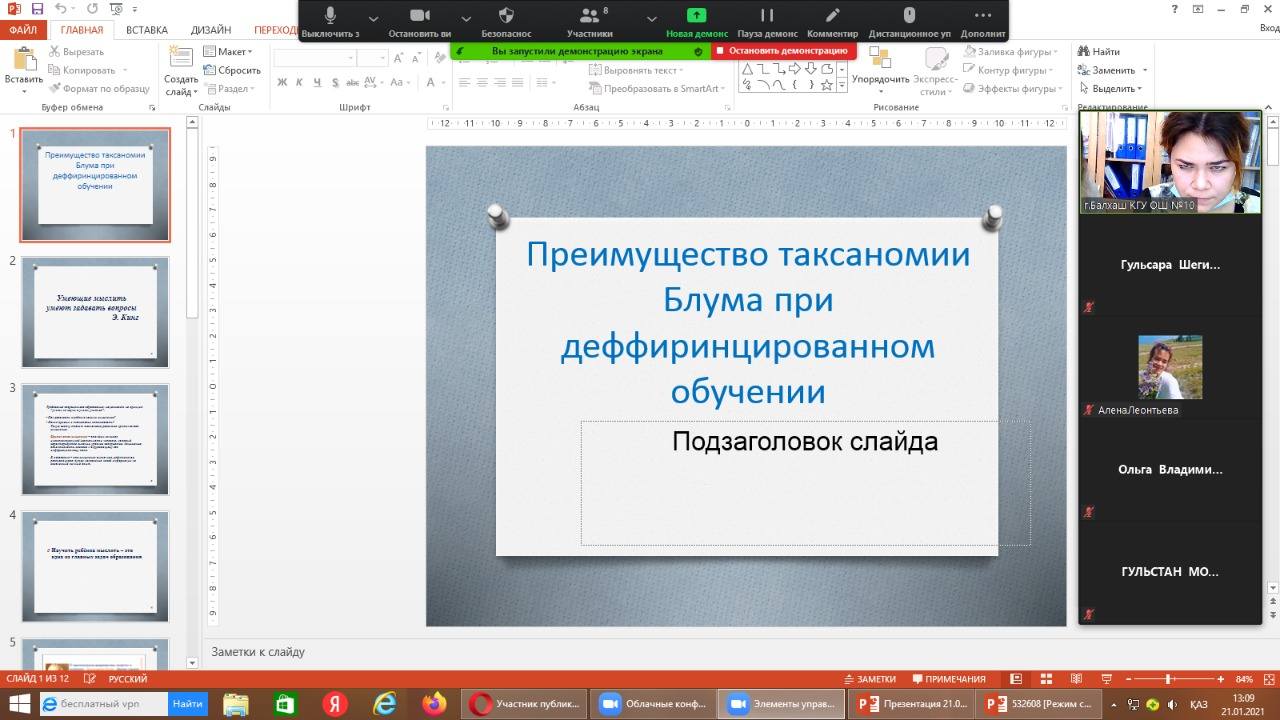1280x720 pixels.
Task: Expand the Макет layout dropdown
Action: click(x=229, y=52)
